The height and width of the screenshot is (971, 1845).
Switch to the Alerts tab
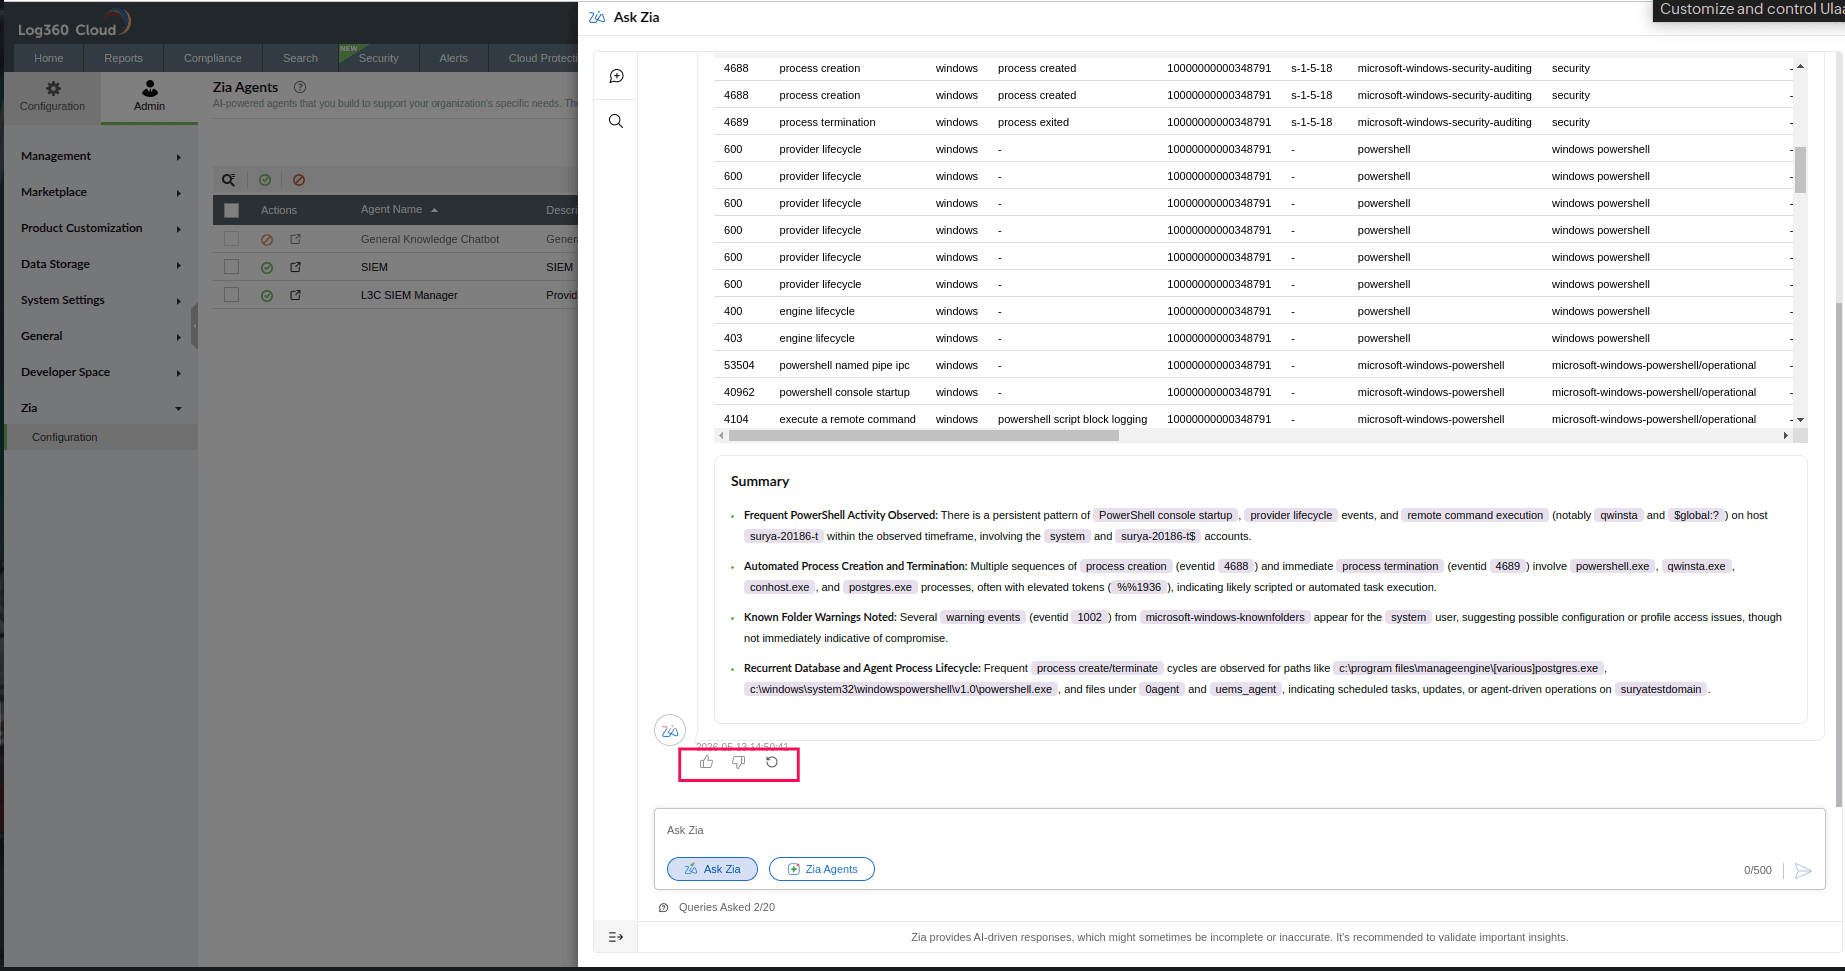pyautogui.click(x=454, y=58)
